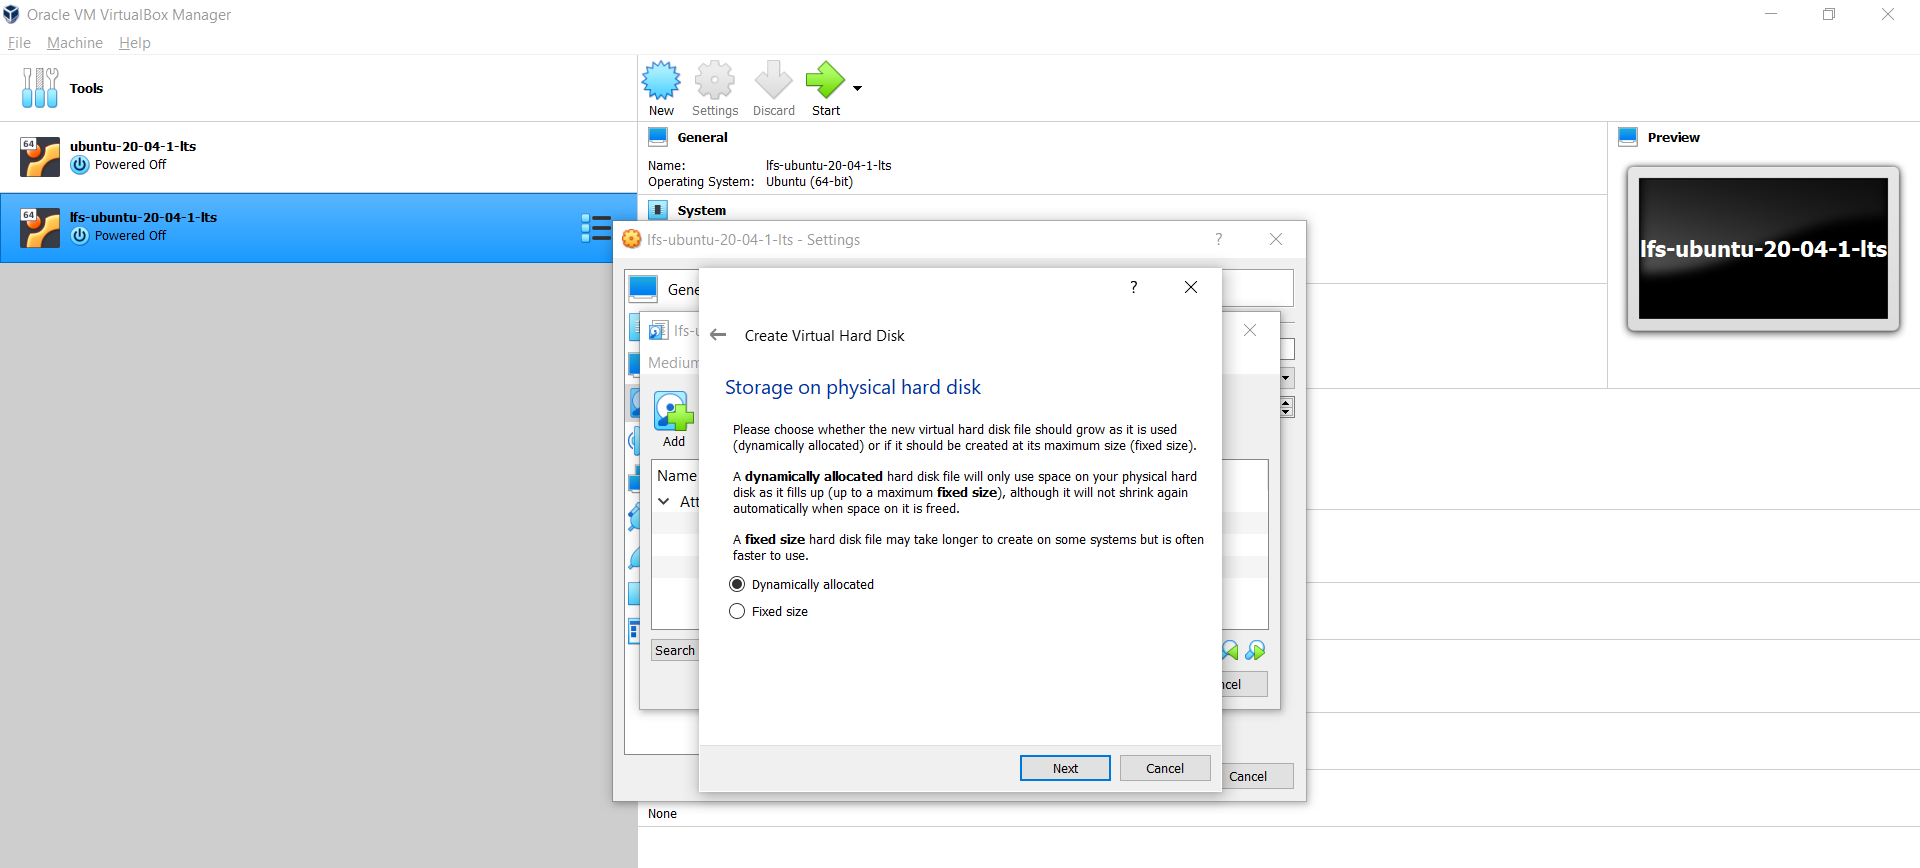The image size is (1920, 868).
Task: Click the Name column header in medium list
Action: click(x=676, y=476)
